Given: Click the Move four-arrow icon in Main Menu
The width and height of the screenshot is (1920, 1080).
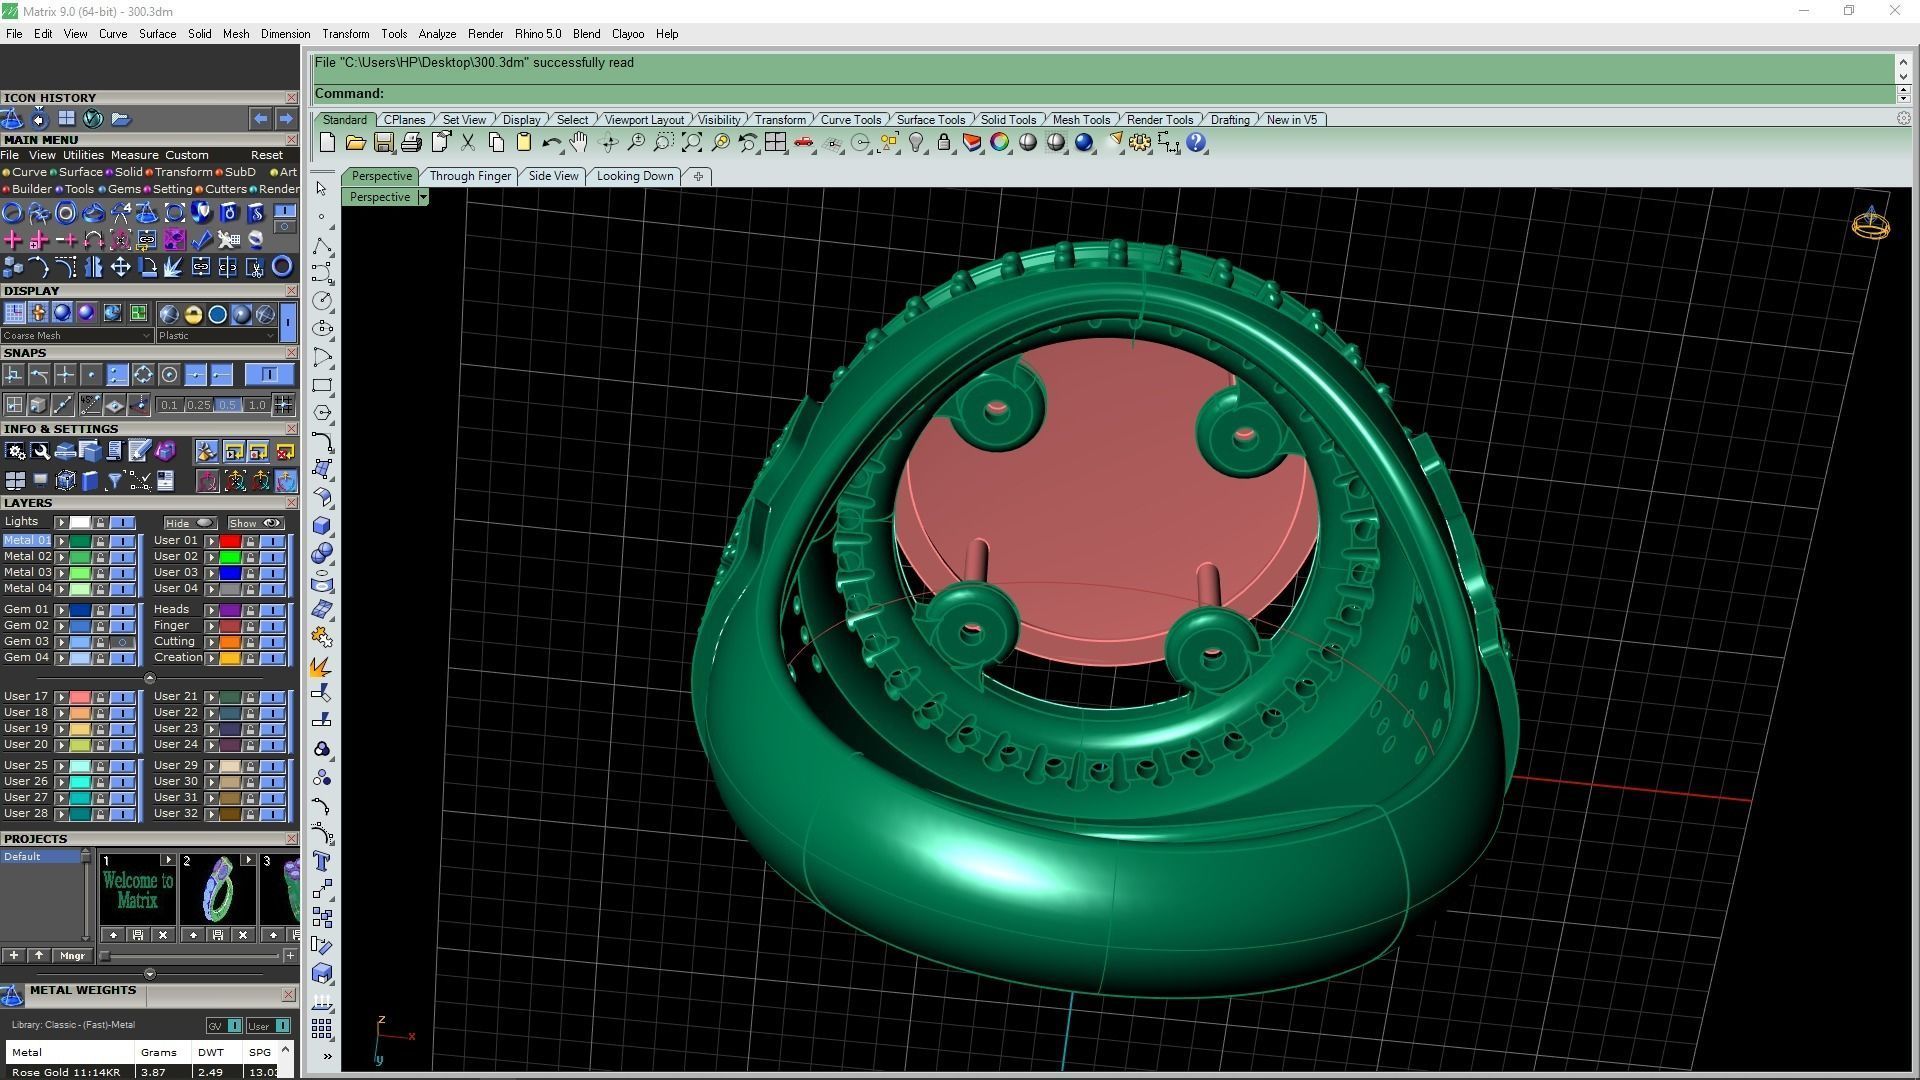Looking at the screenshot, I should [x=120, y=267].
